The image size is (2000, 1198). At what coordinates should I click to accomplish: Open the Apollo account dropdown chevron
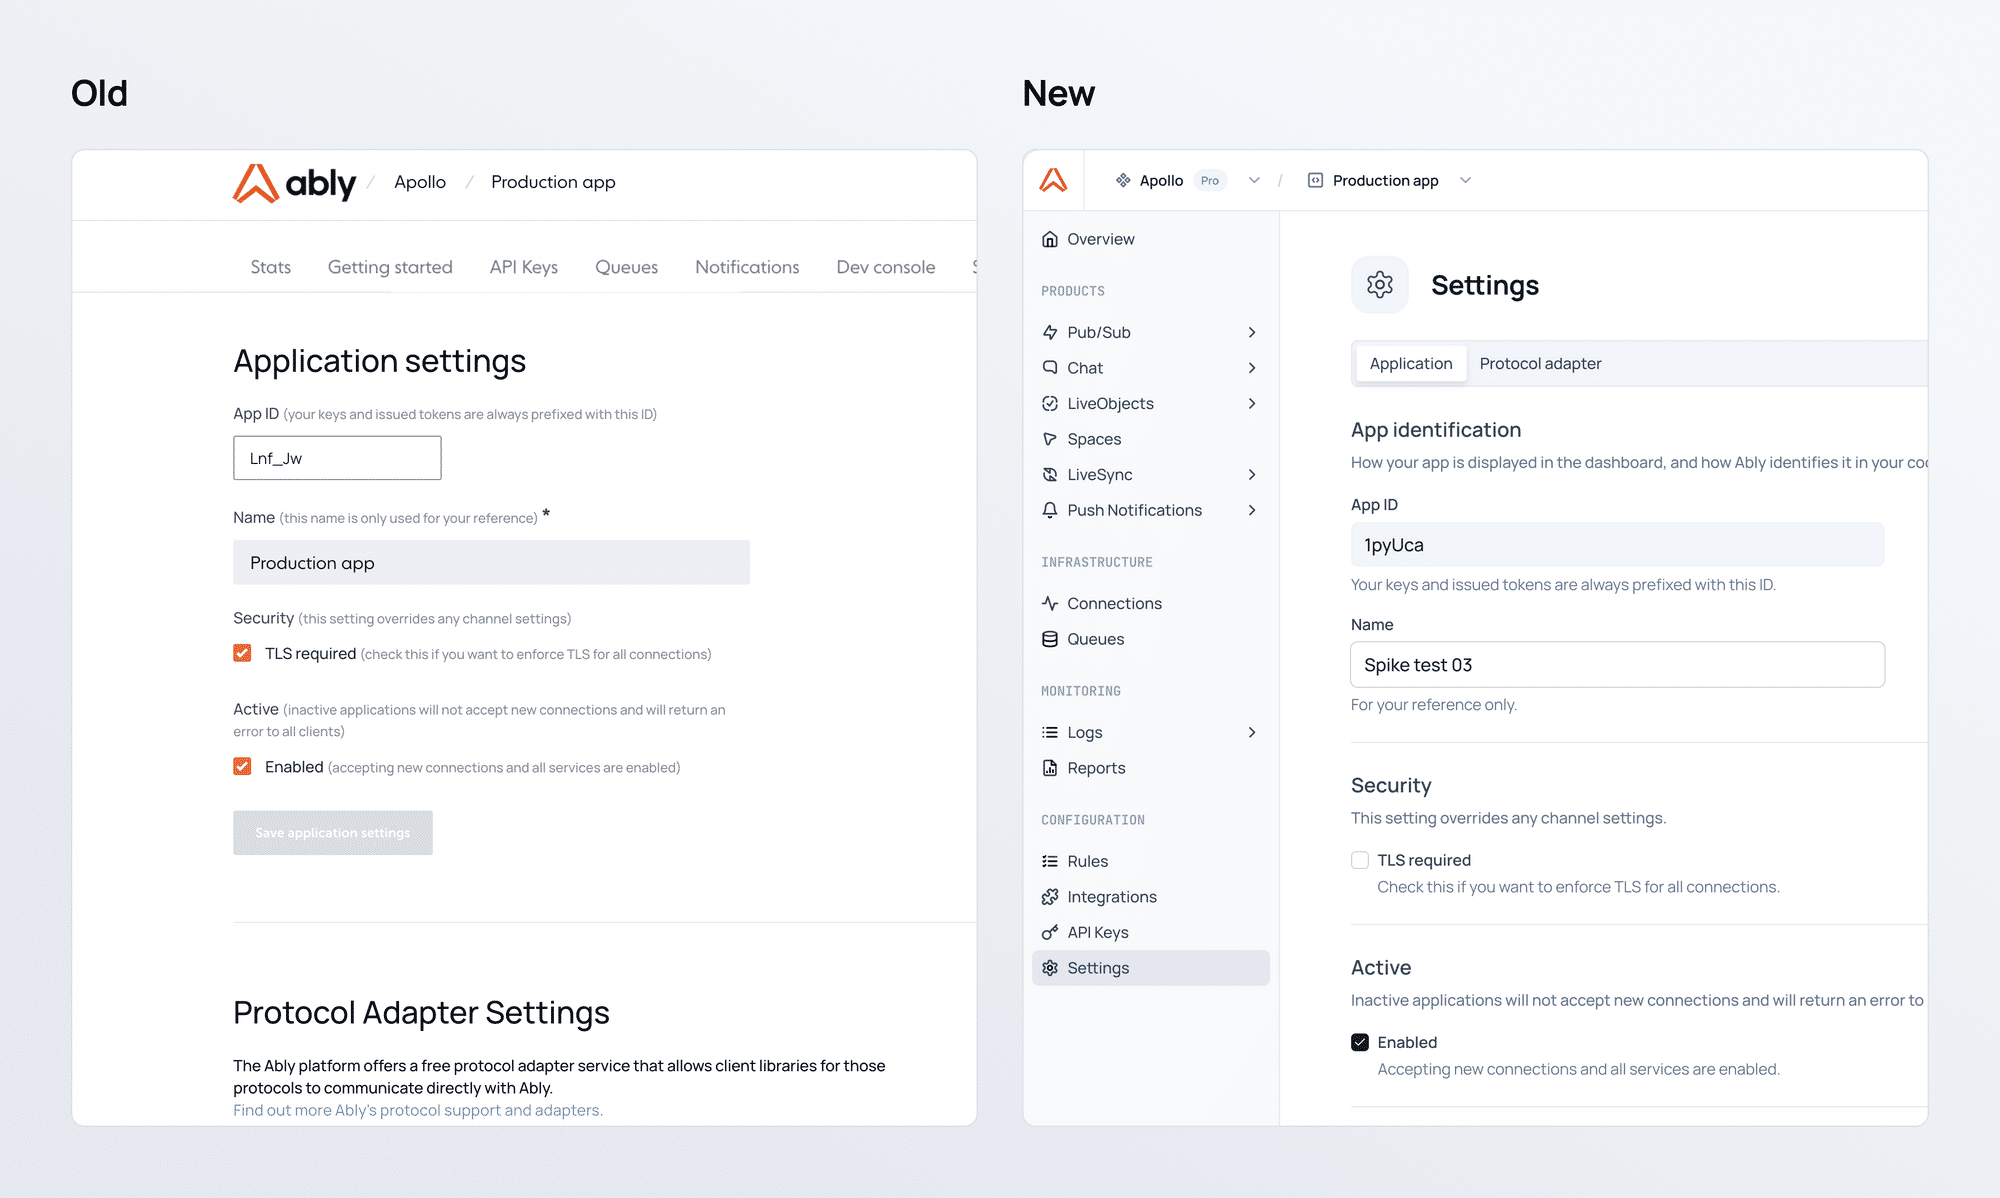[1254, 180]
